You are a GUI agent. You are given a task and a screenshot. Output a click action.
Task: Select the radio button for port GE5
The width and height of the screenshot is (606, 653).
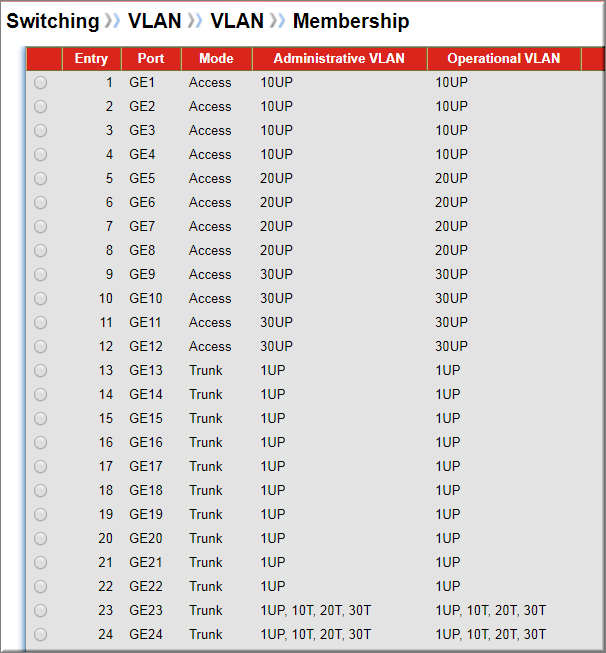coord(40,179)
